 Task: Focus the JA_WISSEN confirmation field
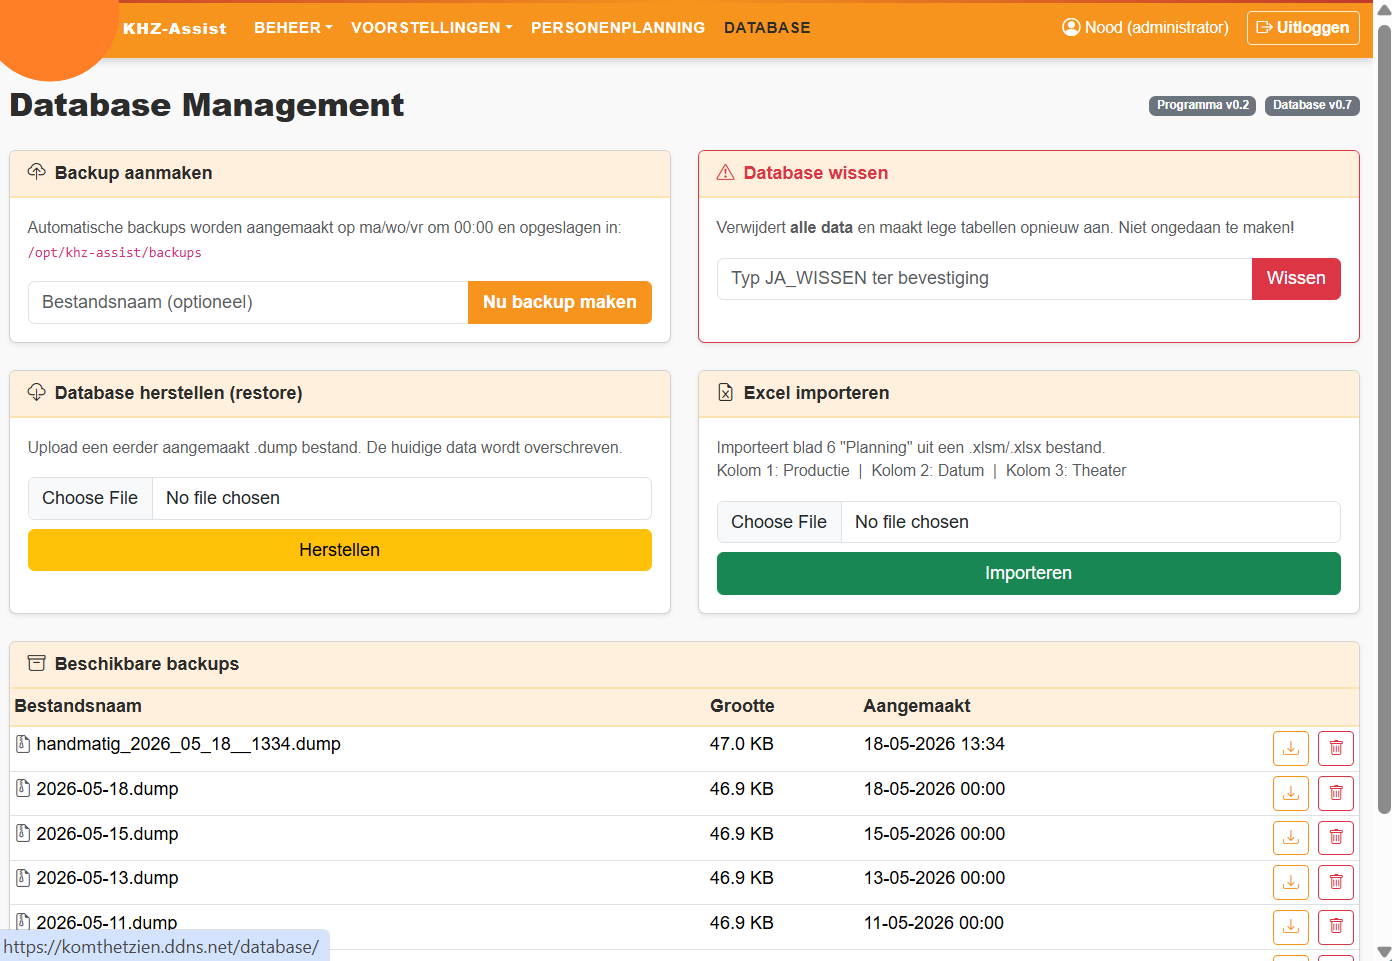[x=984, y=278]
